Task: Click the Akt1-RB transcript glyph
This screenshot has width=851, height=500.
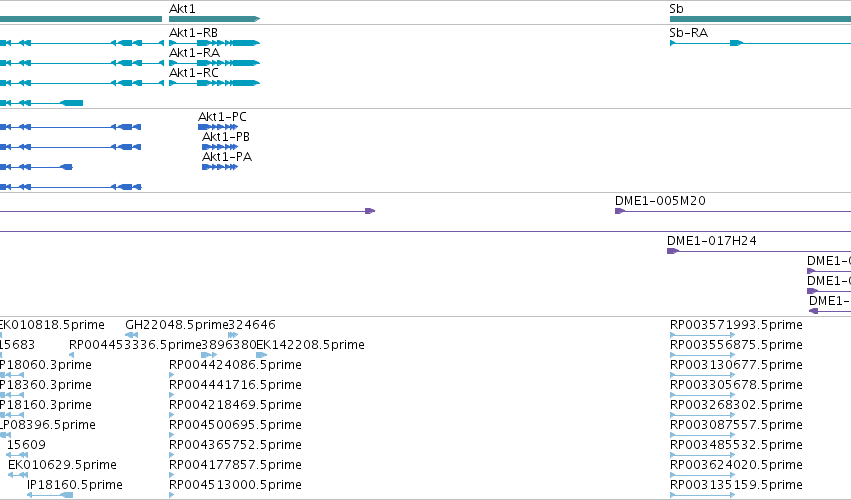Action: click(214, 43)
